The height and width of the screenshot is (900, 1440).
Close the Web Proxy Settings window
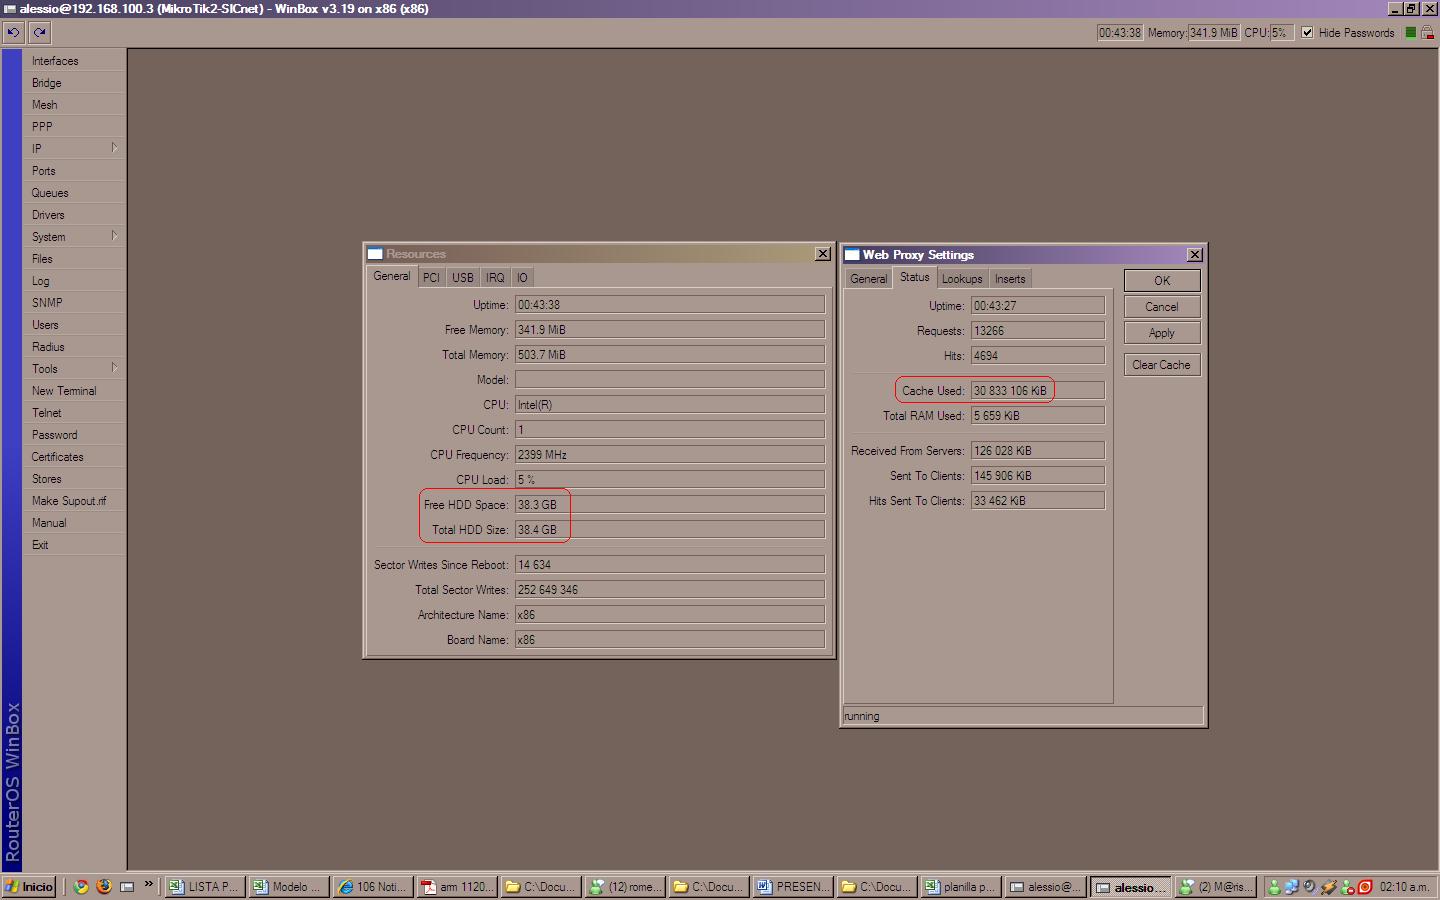click(1194, 255)
